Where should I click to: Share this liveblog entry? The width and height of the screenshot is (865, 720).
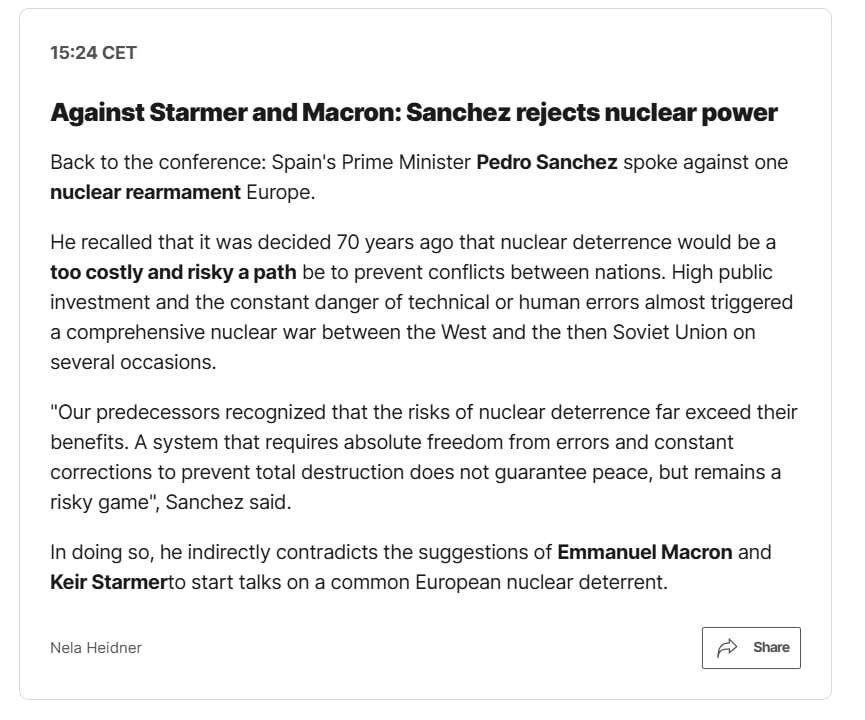pyautogui.click(x=750, y=647)
